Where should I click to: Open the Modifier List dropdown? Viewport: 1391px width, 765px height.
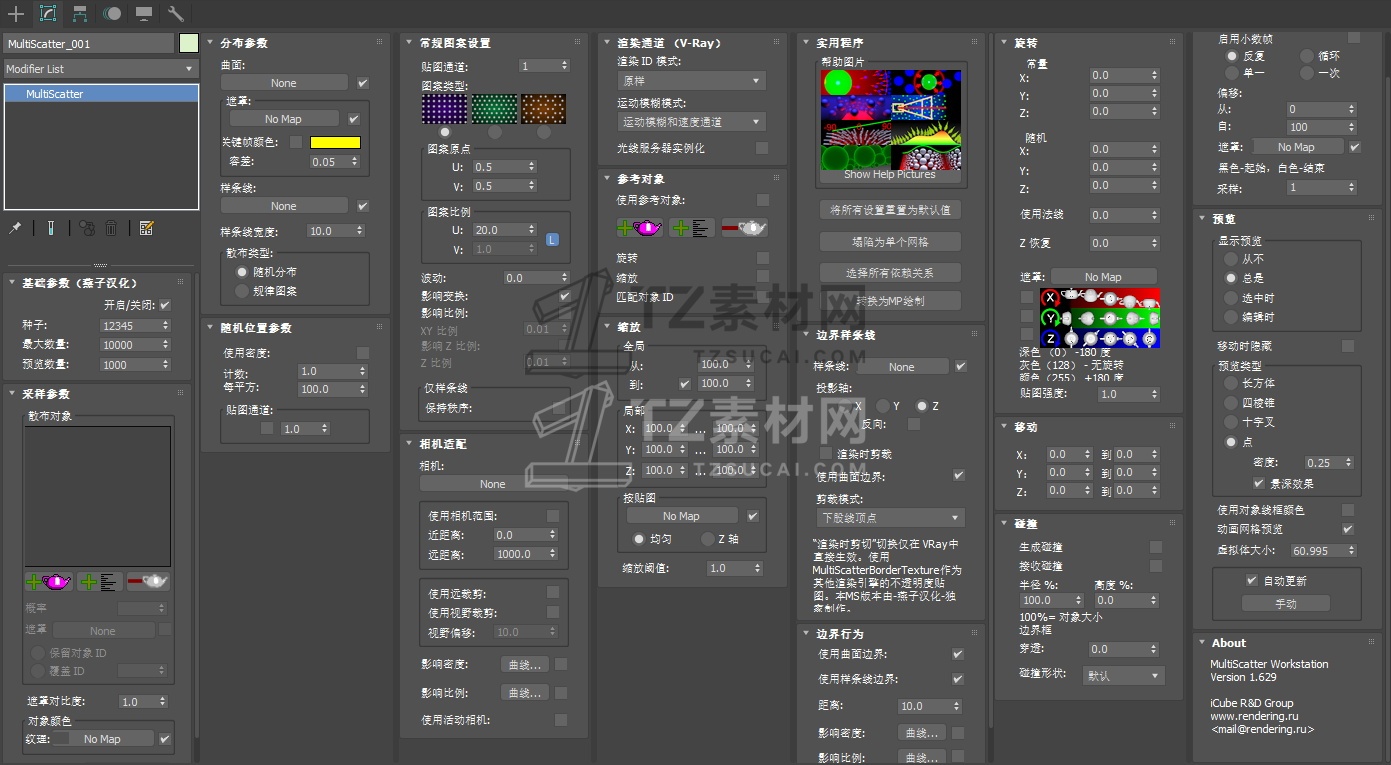[100, 69]
